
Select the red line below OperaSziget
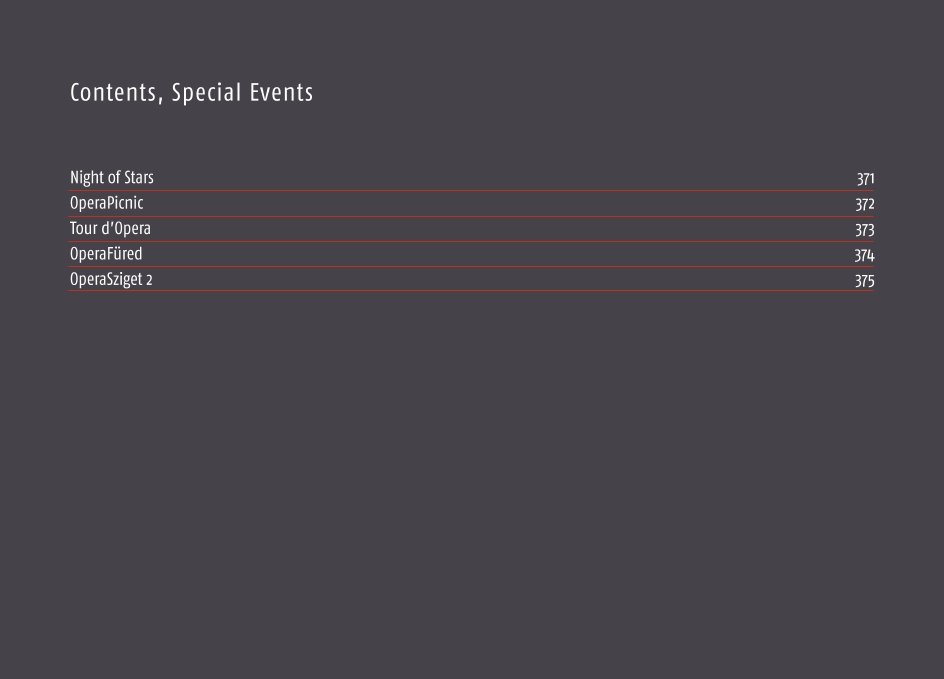(471, 291)
